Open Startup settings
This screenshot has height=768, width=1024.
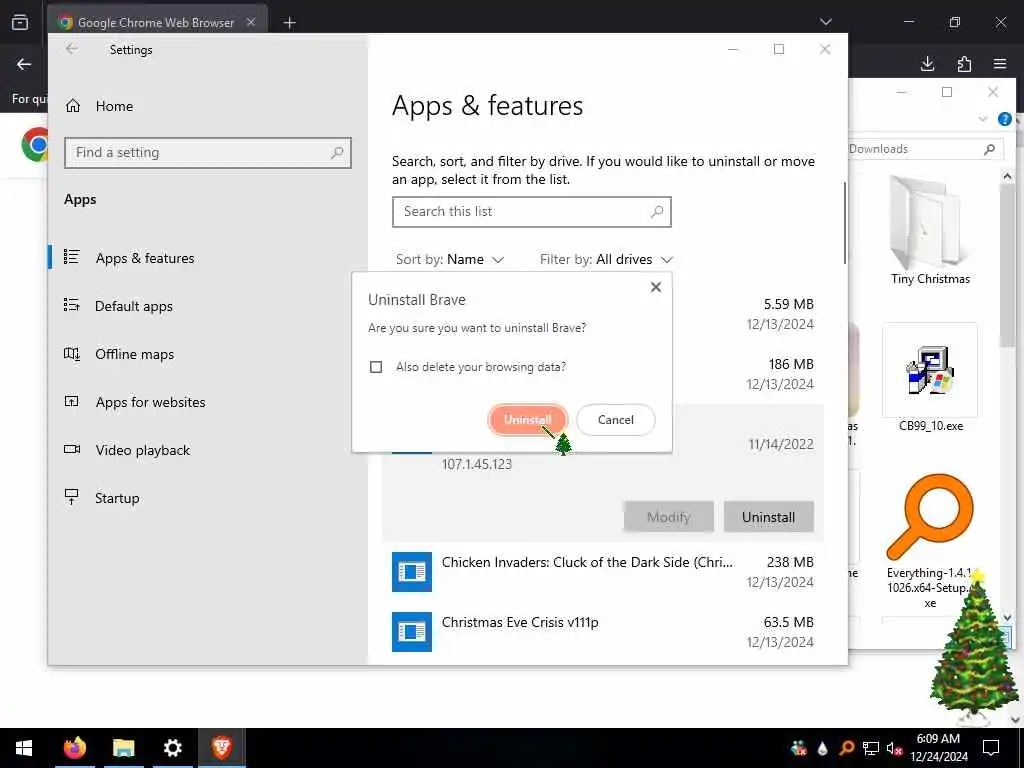pos(117,498)
